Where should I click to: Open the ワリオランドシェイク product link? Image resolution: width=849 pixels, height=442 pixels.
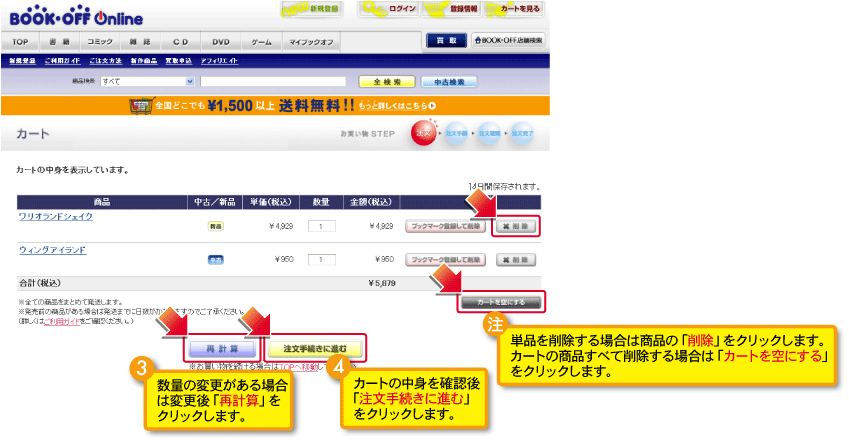tap(56, 216)
